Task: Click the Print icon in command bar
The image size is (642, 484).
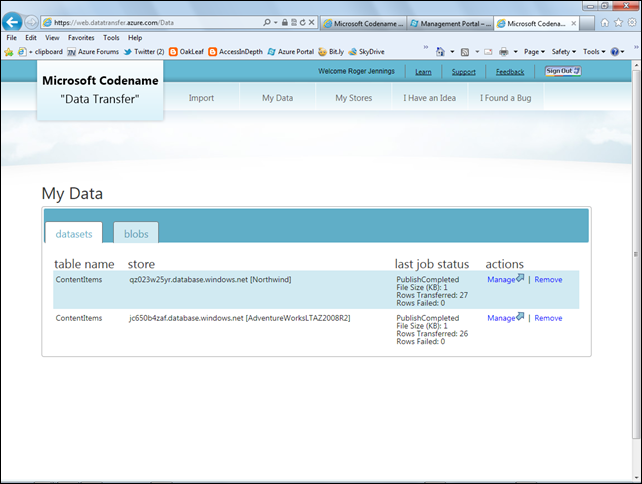Action: click(x=504, y=52)
